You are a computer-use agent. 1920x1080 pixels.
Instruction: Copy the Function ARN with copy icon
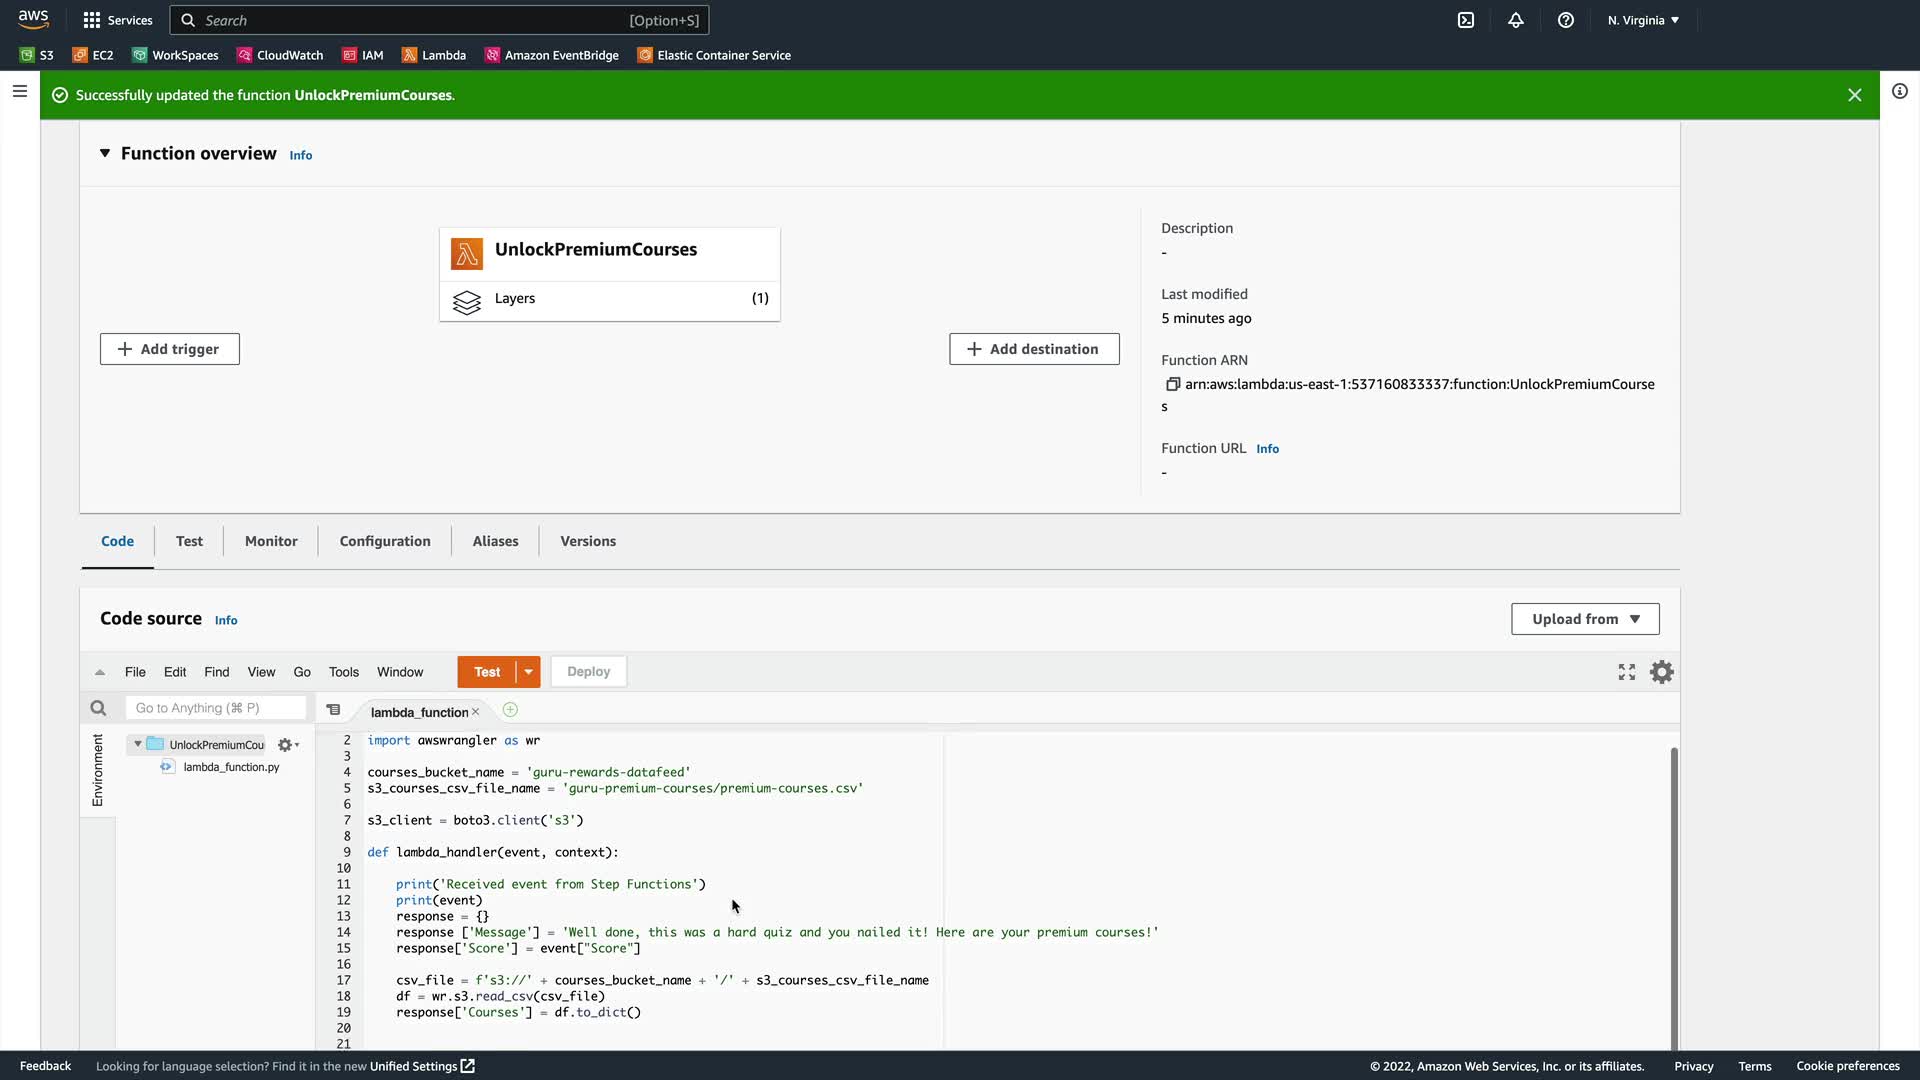pos(1172,384)
